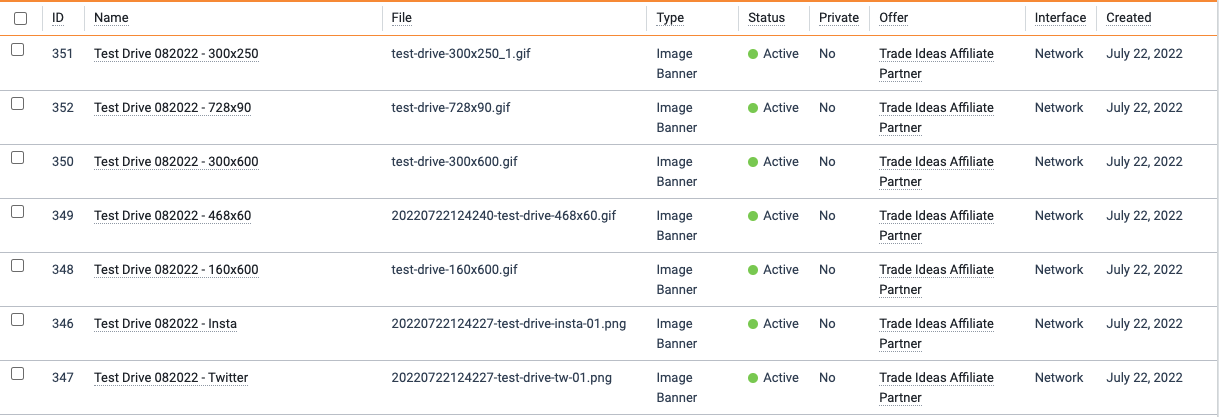Open Test Drive 082022 - 300x250 link
Image resolution: width=1219 pixels, height=417 pixels.
pos(176,54)
